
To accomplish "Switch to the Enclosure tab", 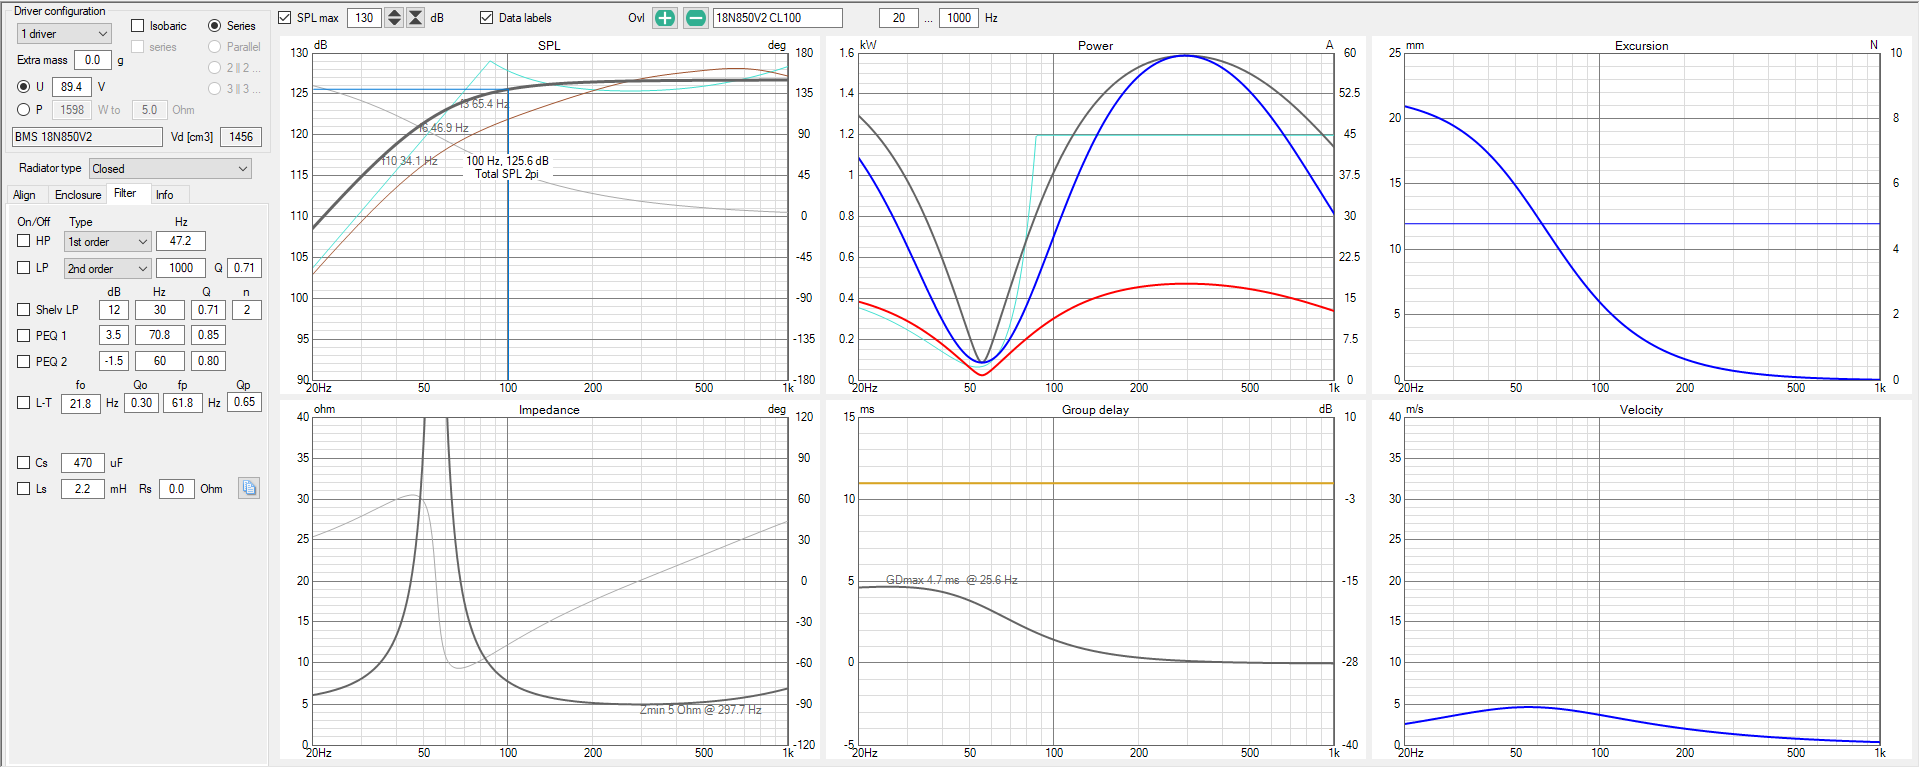I will (x=78, y=195).
